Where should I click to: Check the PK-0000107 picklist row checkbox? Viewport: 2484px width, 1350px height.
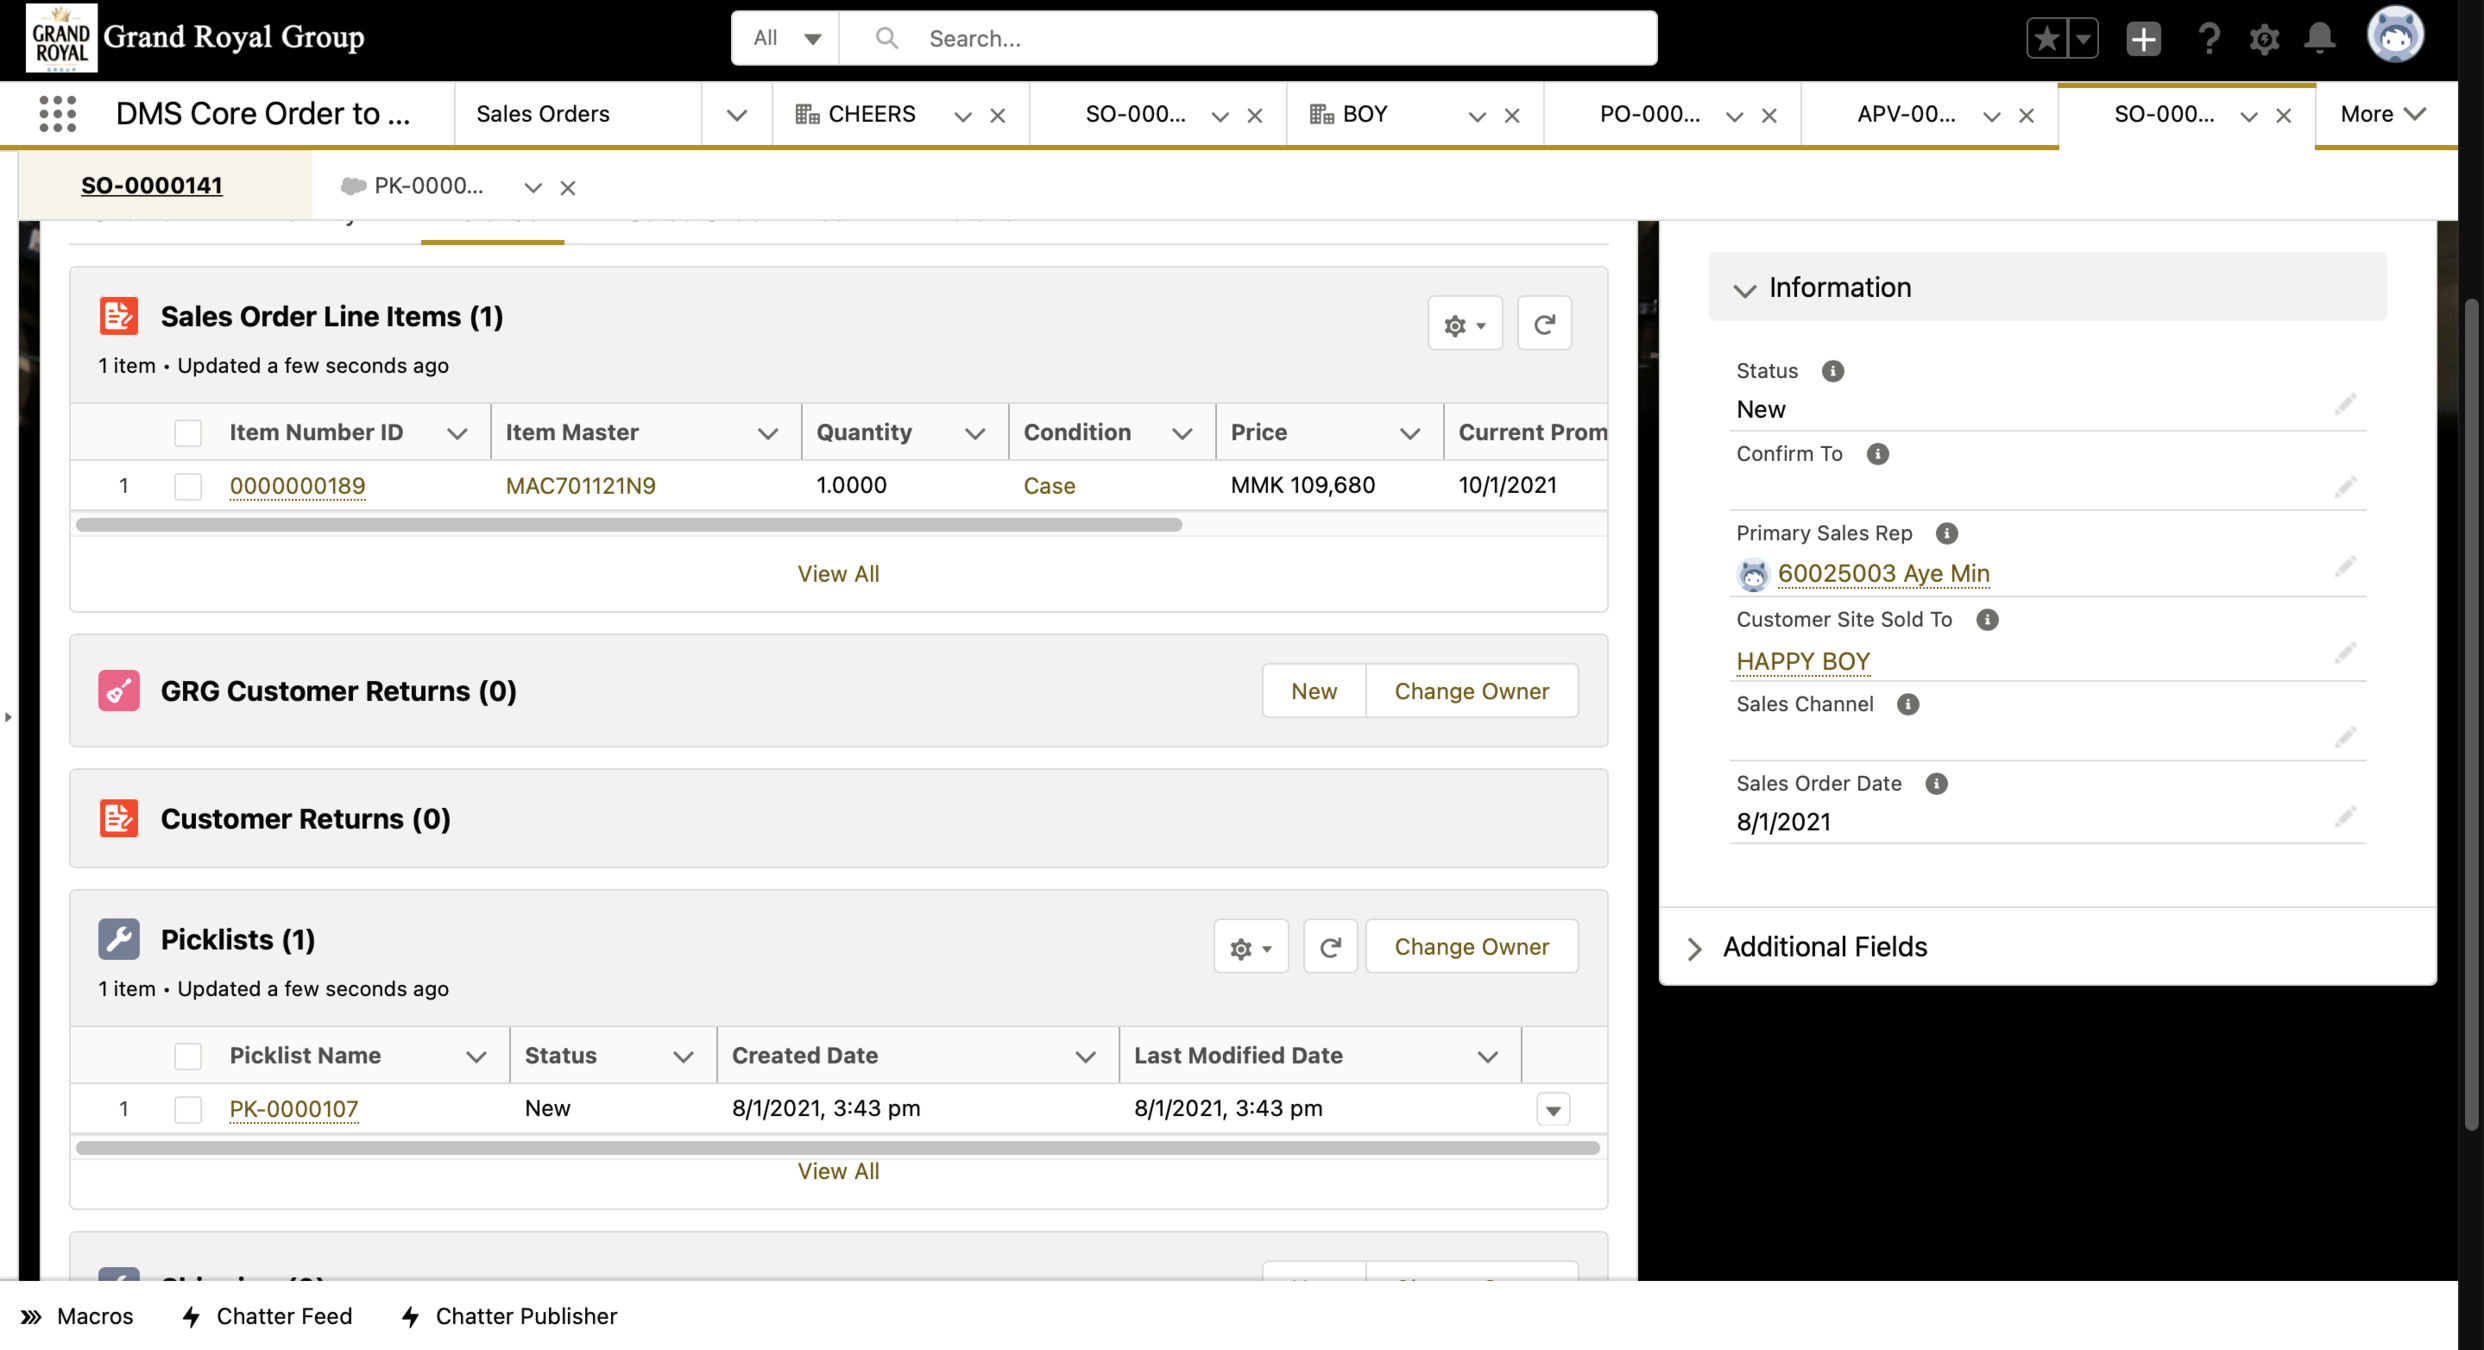tap(188, 1109)
